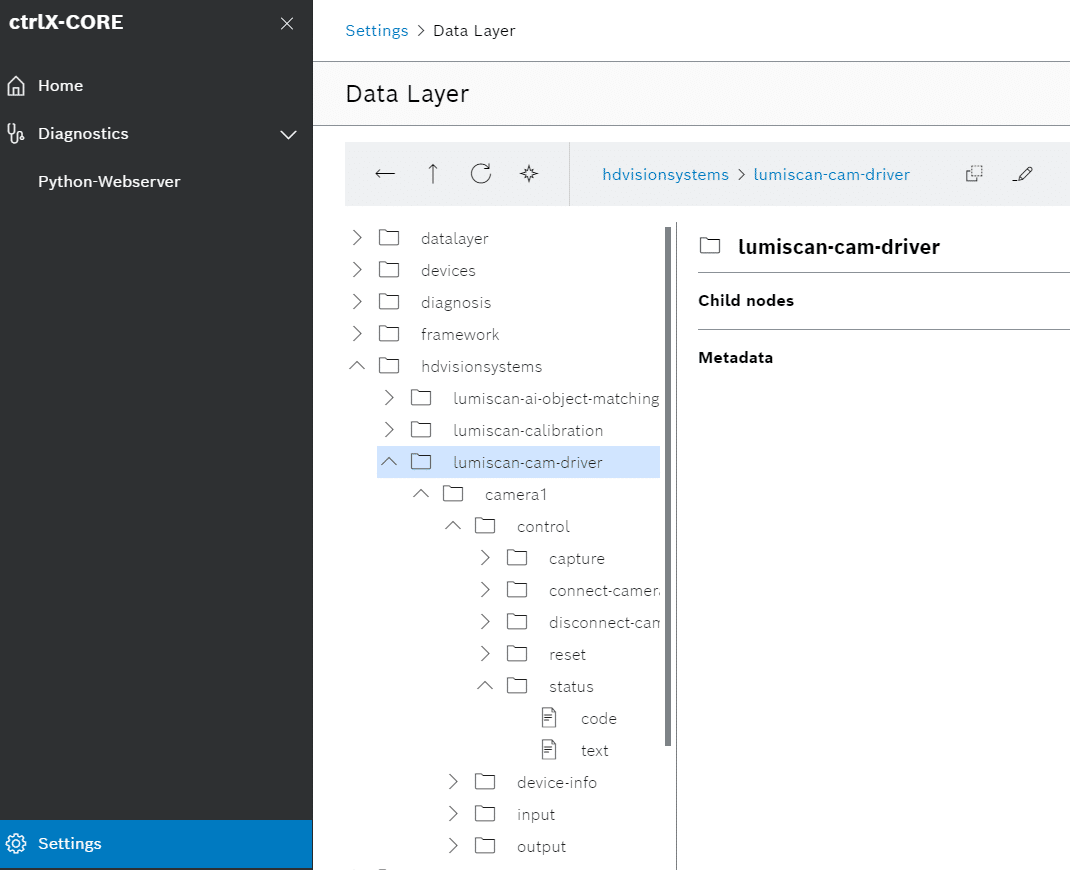Refresh the Data Layer tree
Screen dimensions: 1070x870
pos(481,174)
